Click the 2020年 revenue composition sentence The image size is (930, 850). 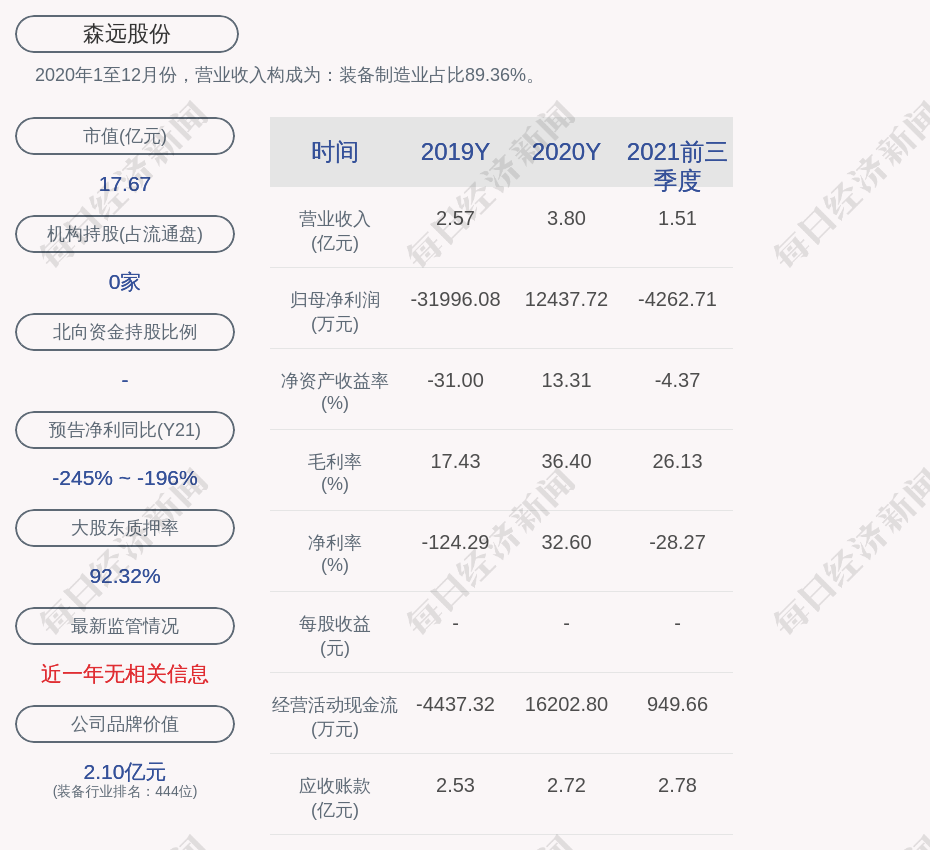(286, 75)
